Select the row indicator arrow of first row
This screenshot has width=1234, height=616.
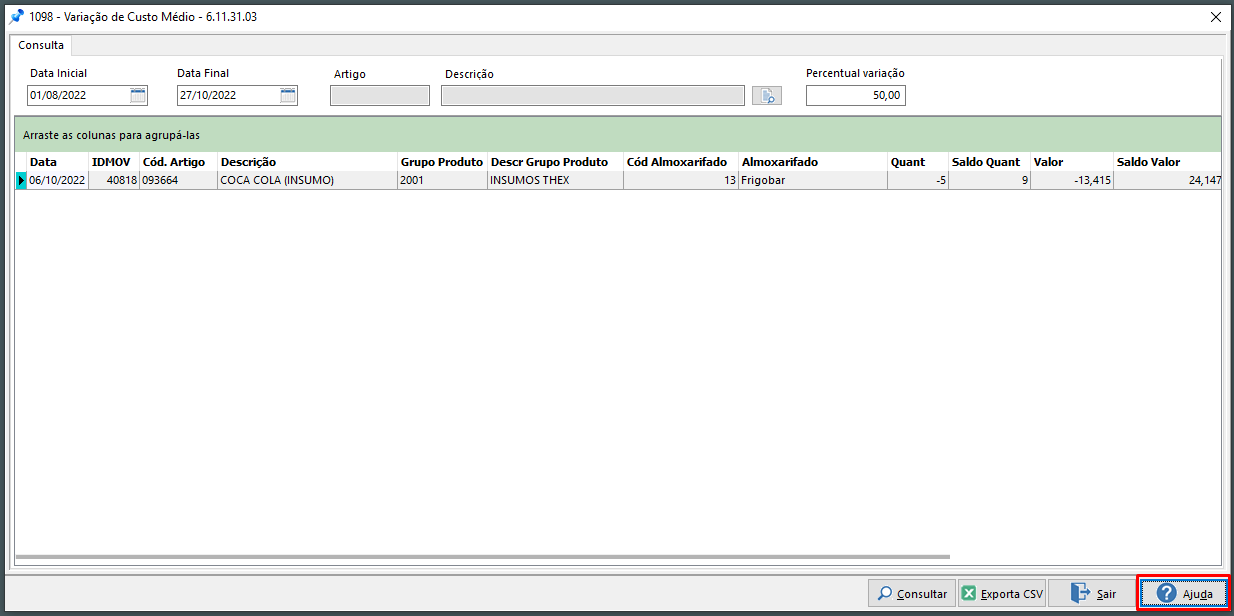21,180
